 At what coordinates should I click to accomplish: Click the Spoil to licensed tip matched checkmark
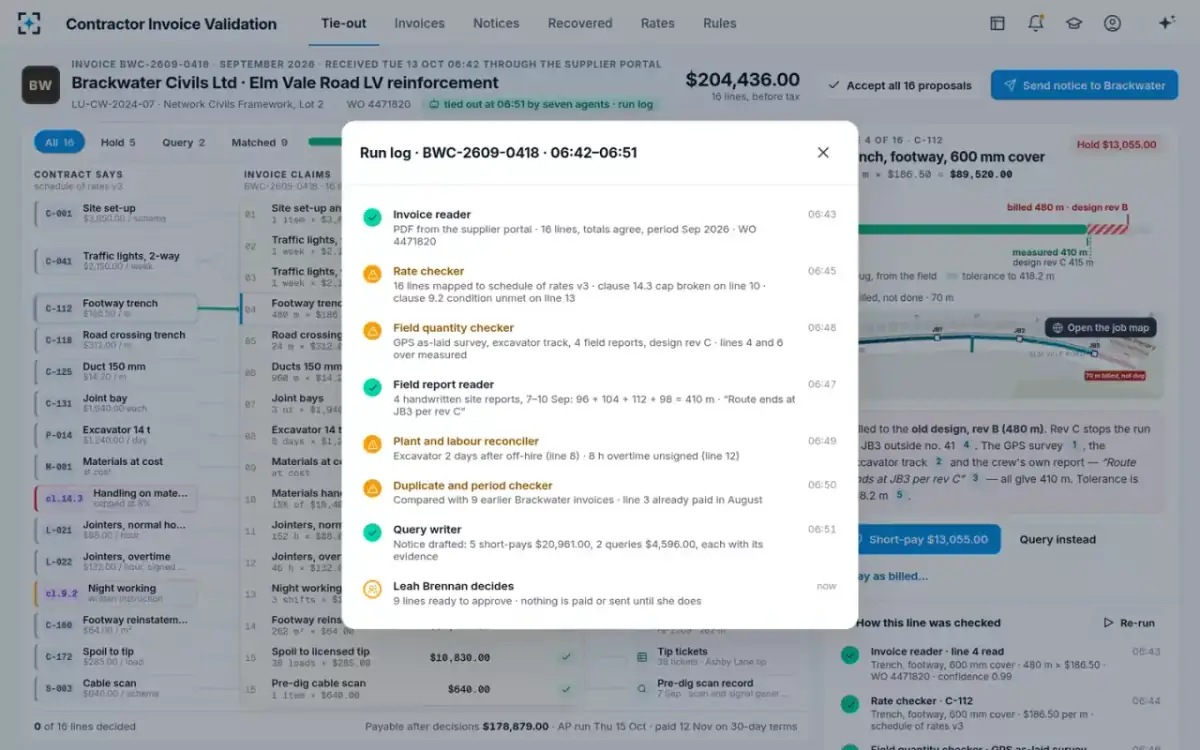coord(566,657)
